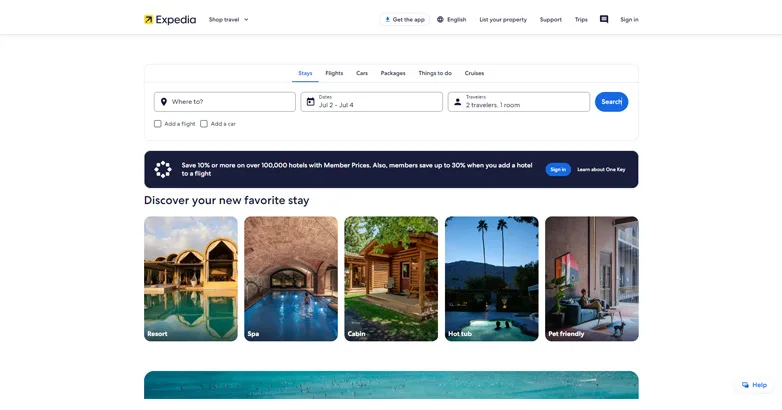Select the Stays tab
This screenshot has width=782, height=410.
tap(305, 73)
